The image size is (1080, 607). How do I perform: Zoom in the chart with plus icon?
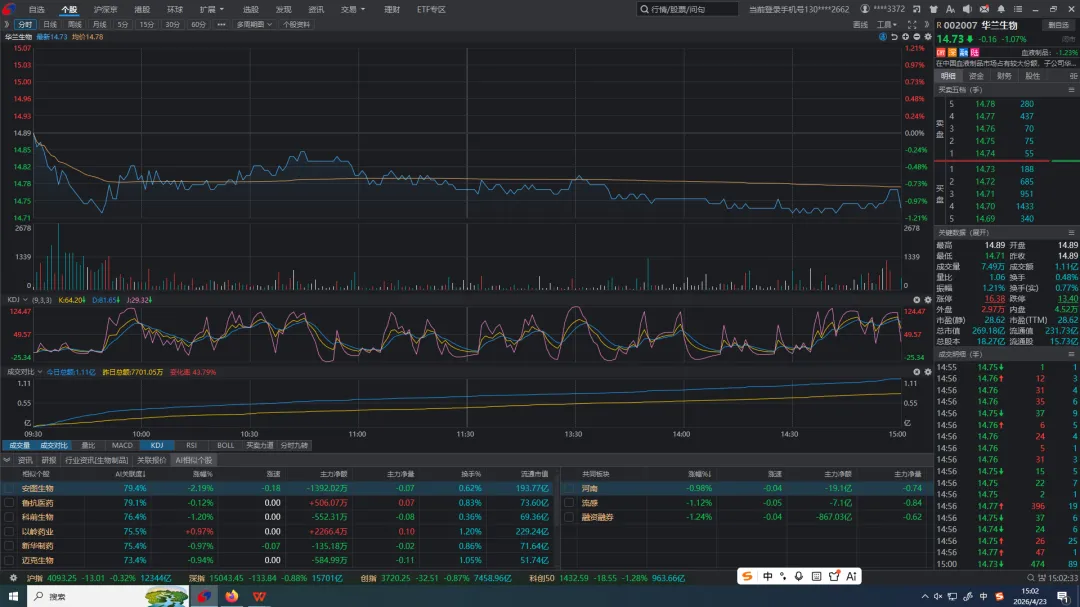tap(905, 37)
